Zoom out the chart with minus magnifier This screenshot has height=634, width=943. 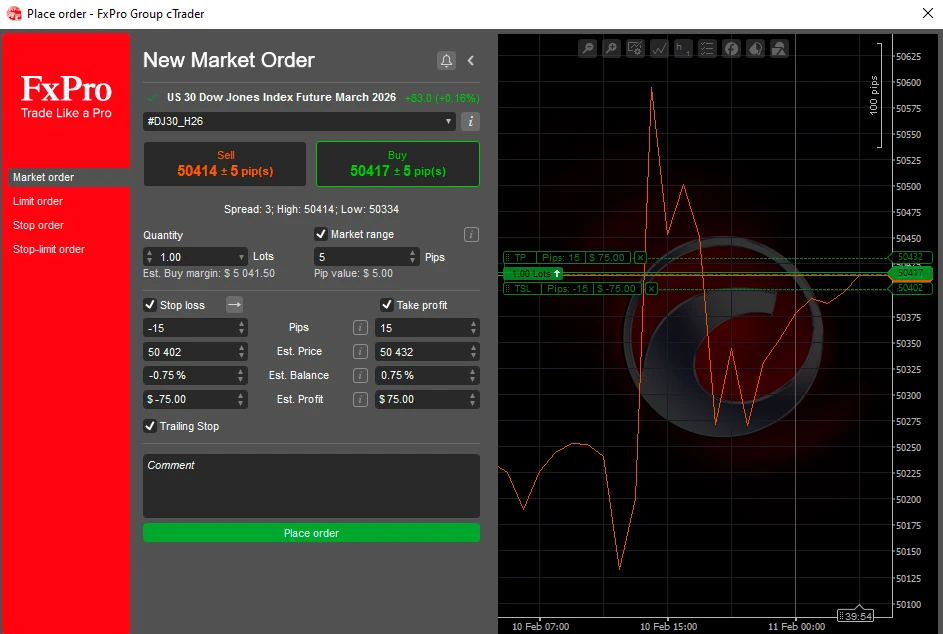(588, 48)
